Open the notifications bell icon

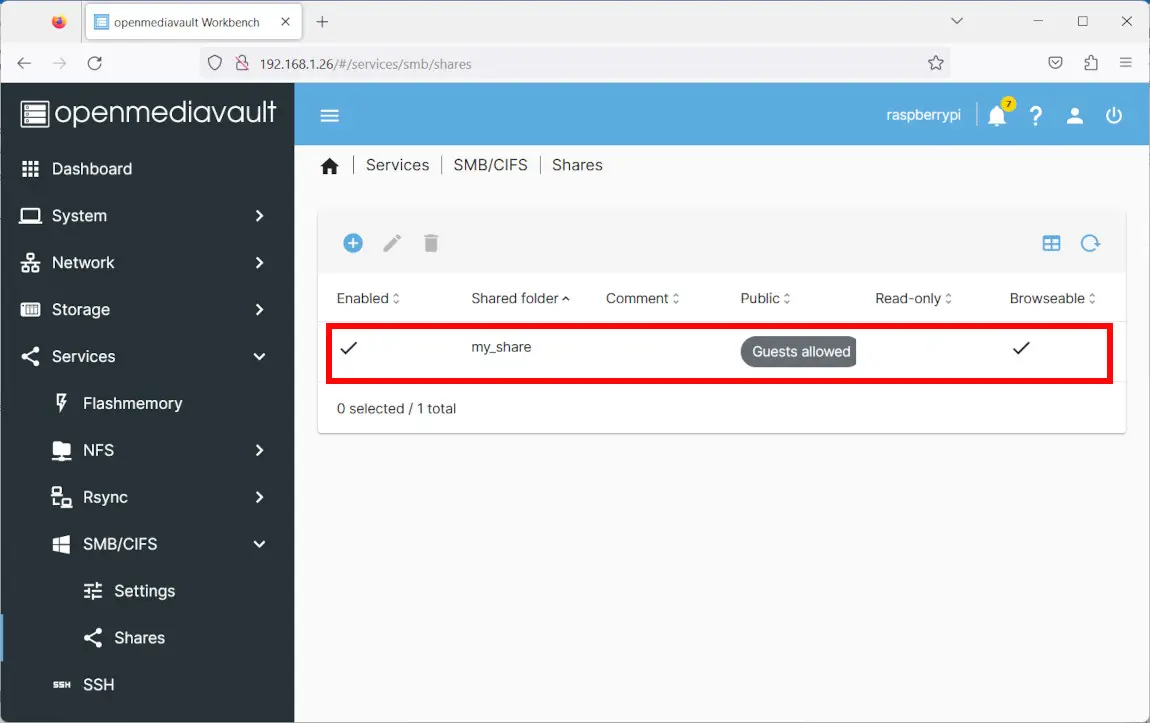tap(997, 116)
